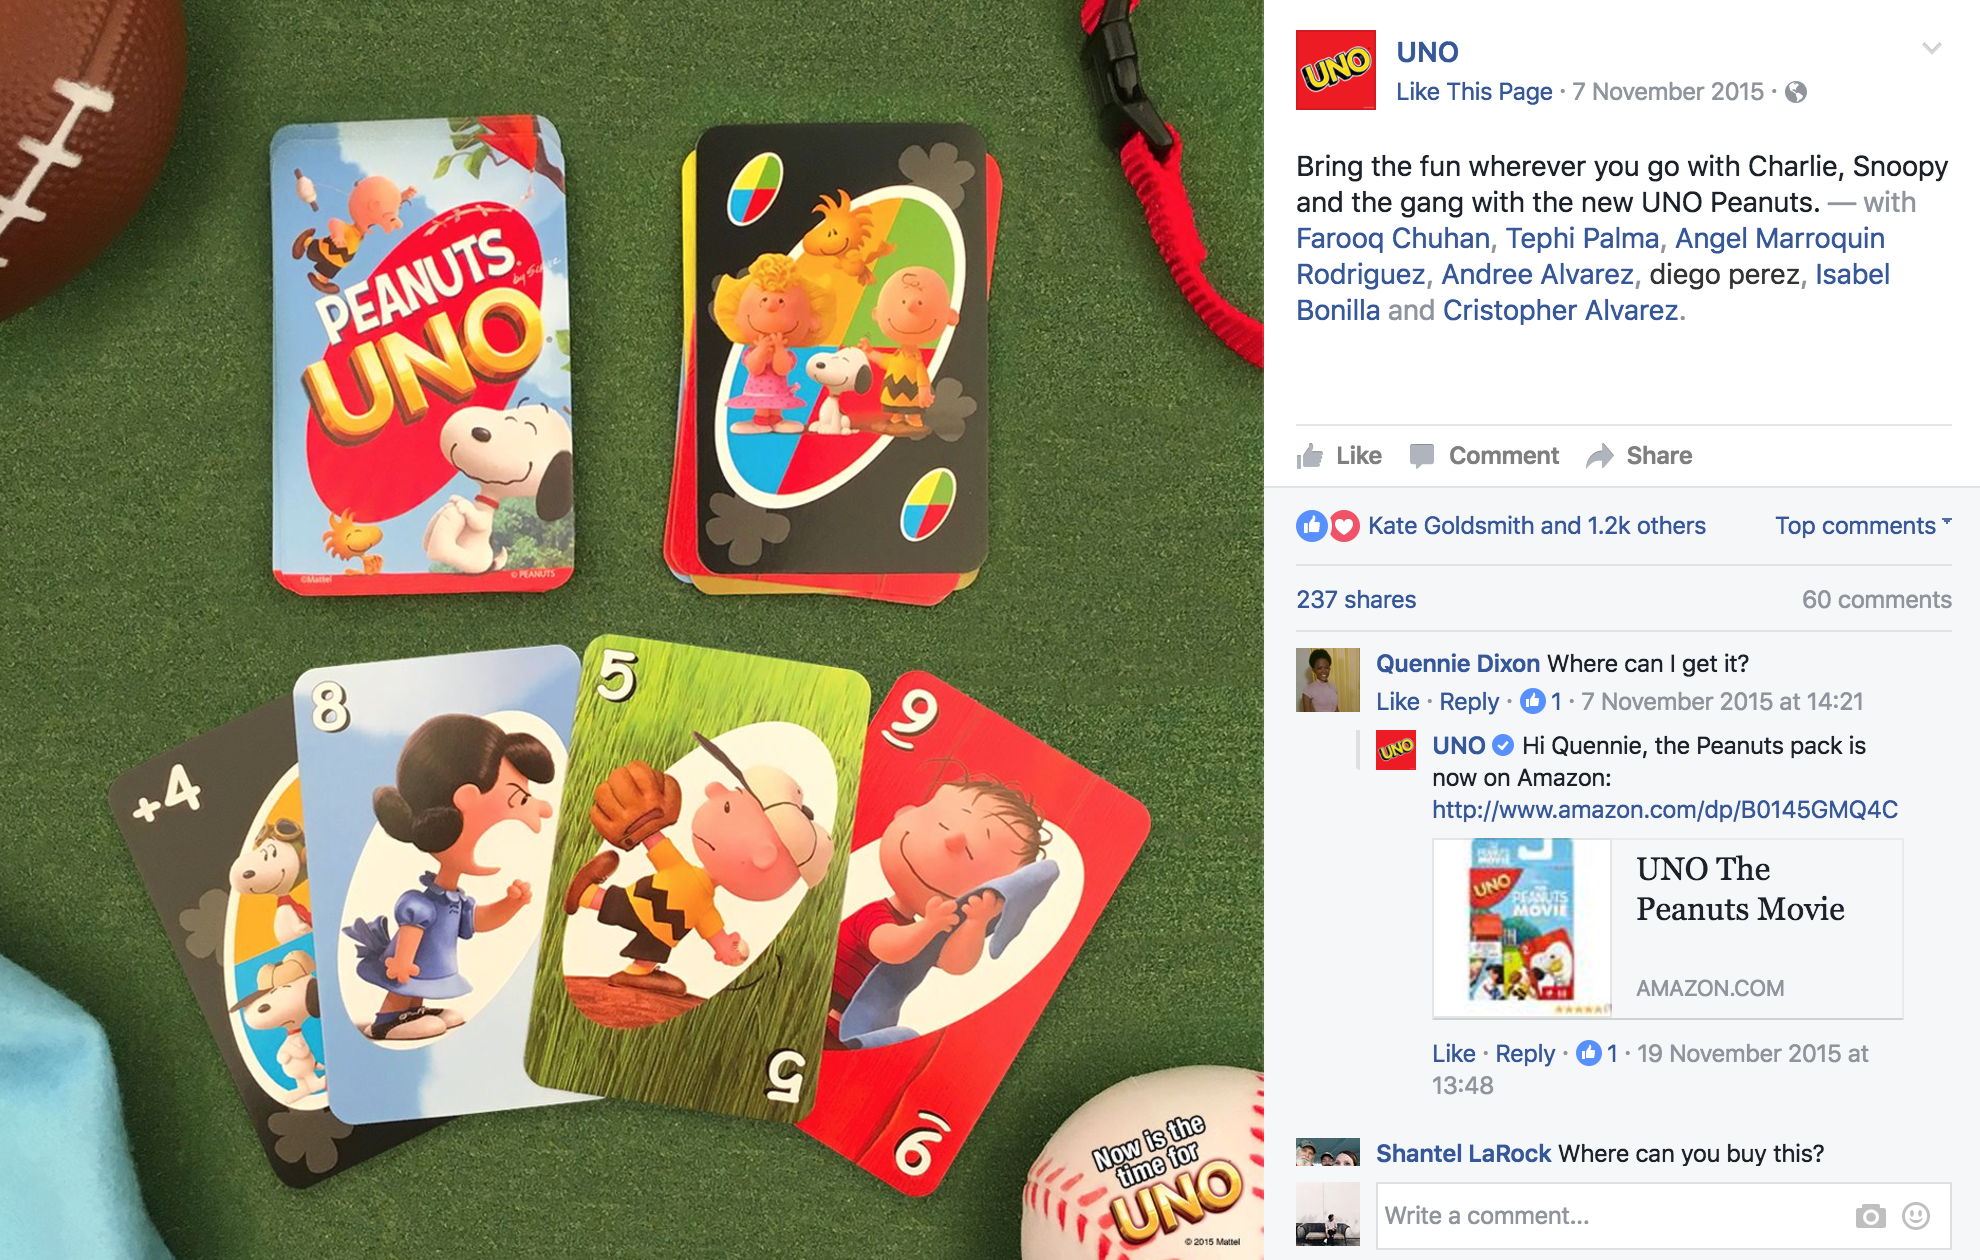
Task: Click the UNO page logo avatar
Action: point(1335,70)
